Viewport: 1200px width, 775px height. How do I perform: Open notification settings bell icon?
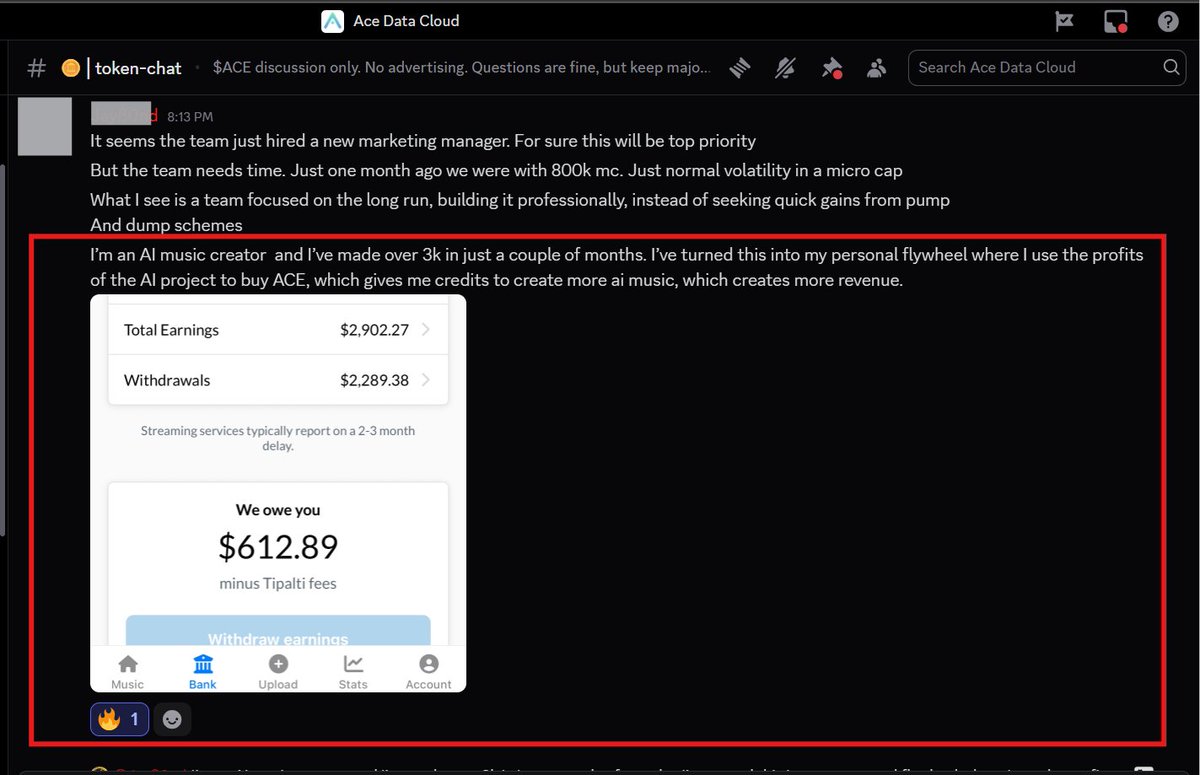point(786,67)
